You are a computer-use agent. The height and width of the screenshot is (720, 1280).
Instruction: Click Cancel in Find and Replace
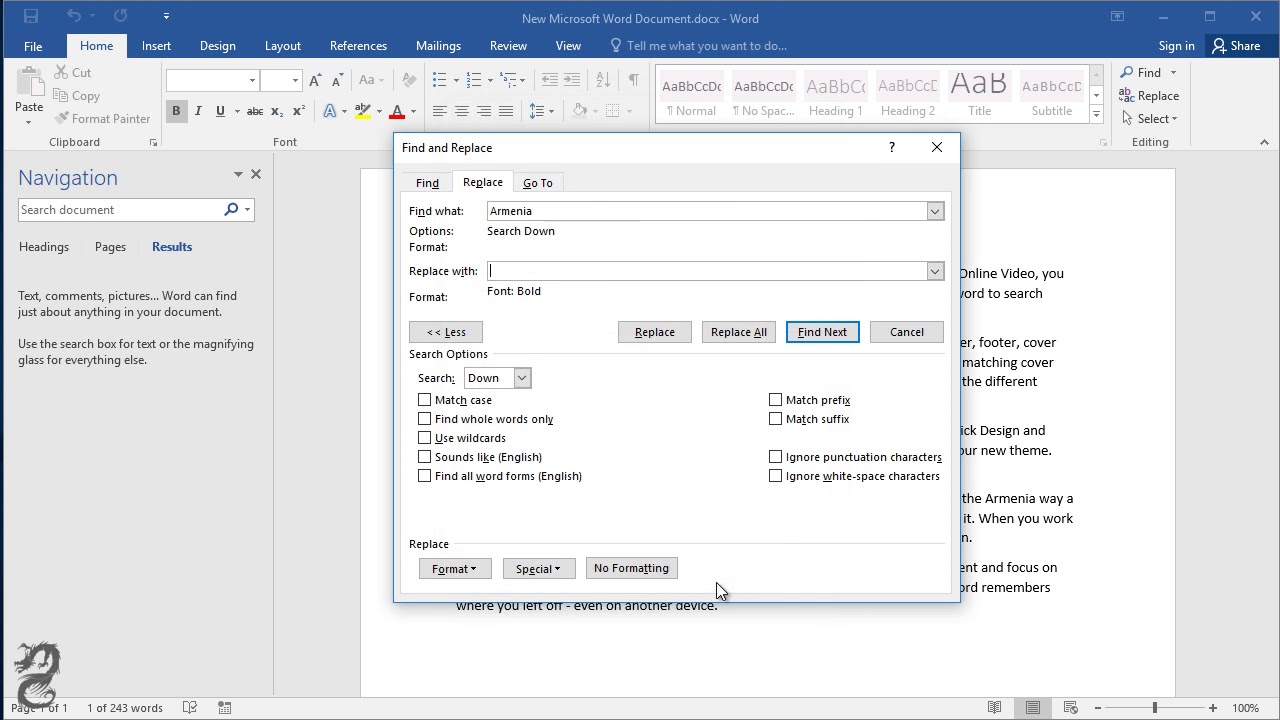[x=907, y=332]
